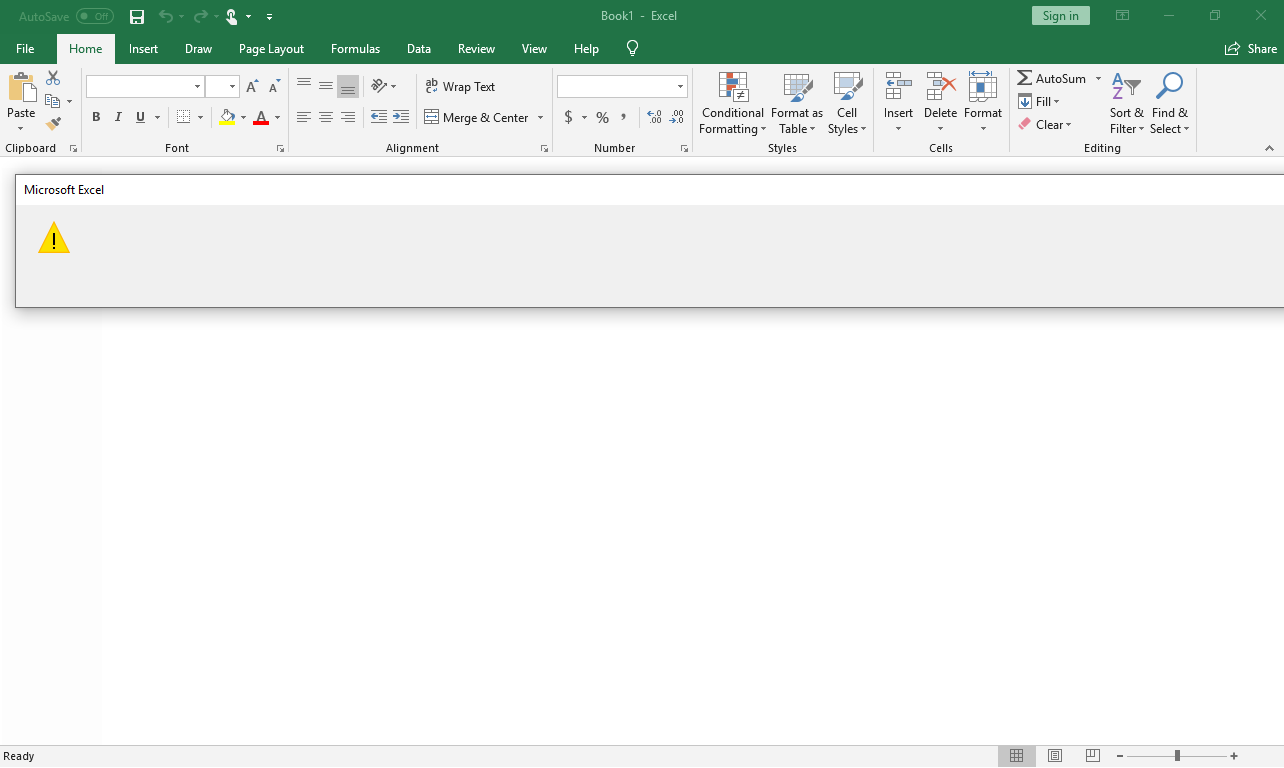
Task: Toggle Italic formatting
Action: (118, 117)
